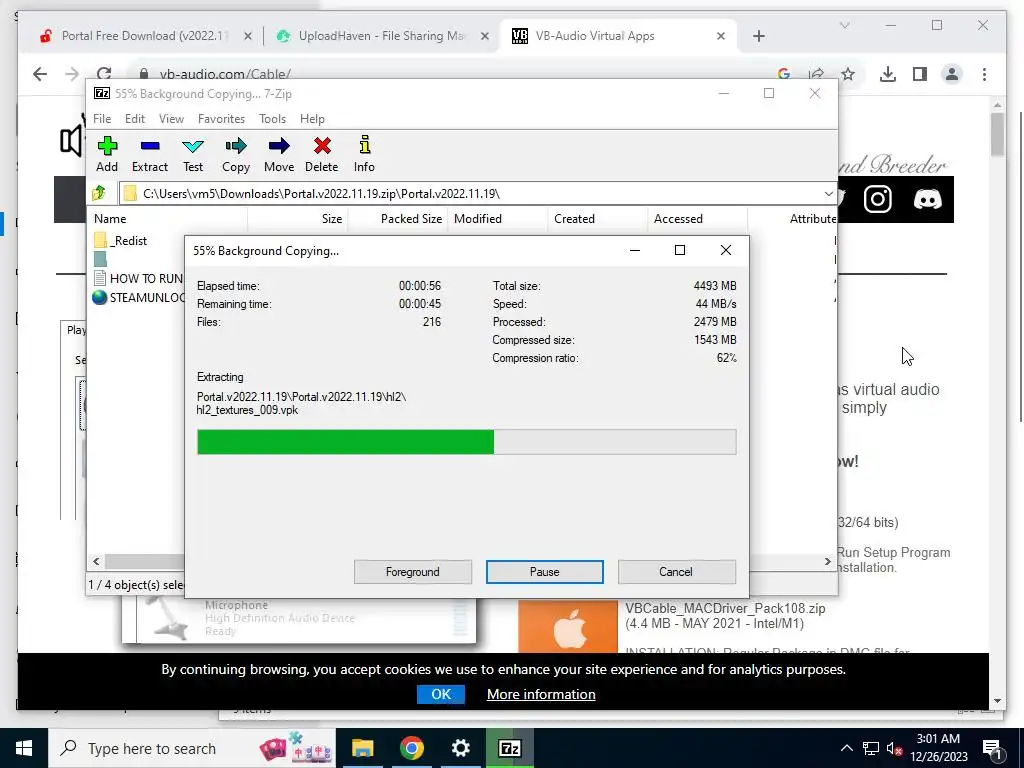The height and width of the screenshot is (768, 1024).
Task: Click the Test toolbar icon
Action: coord(193,154)
